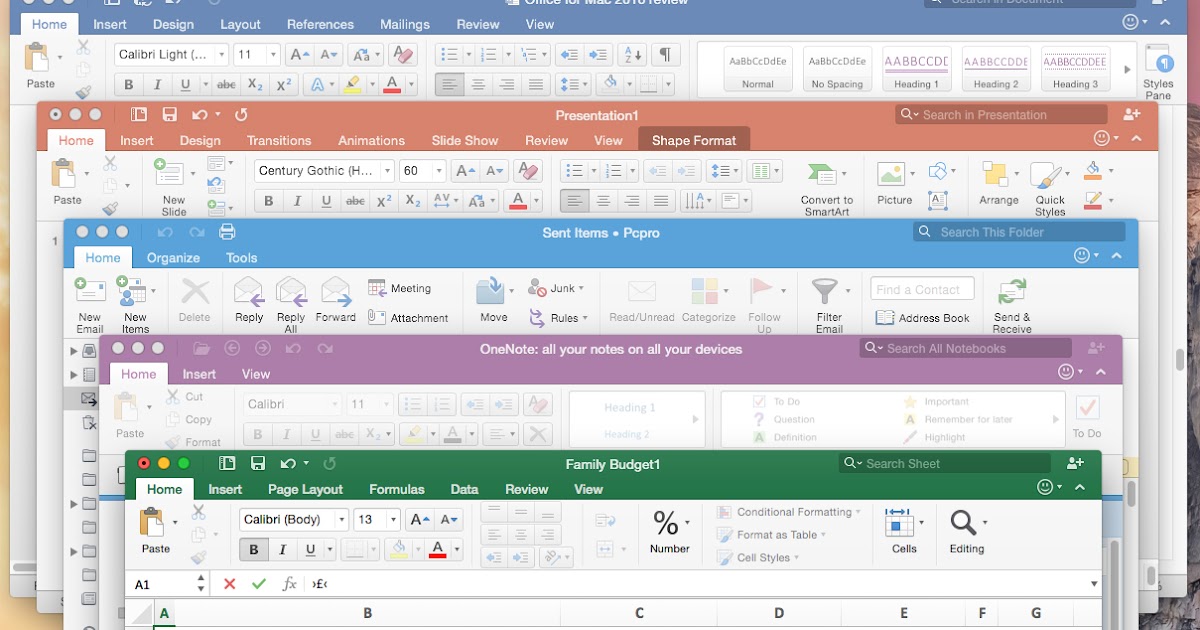Open Excel font name Calibri (Body) dropdown
1200x630 pixels.
341,520
